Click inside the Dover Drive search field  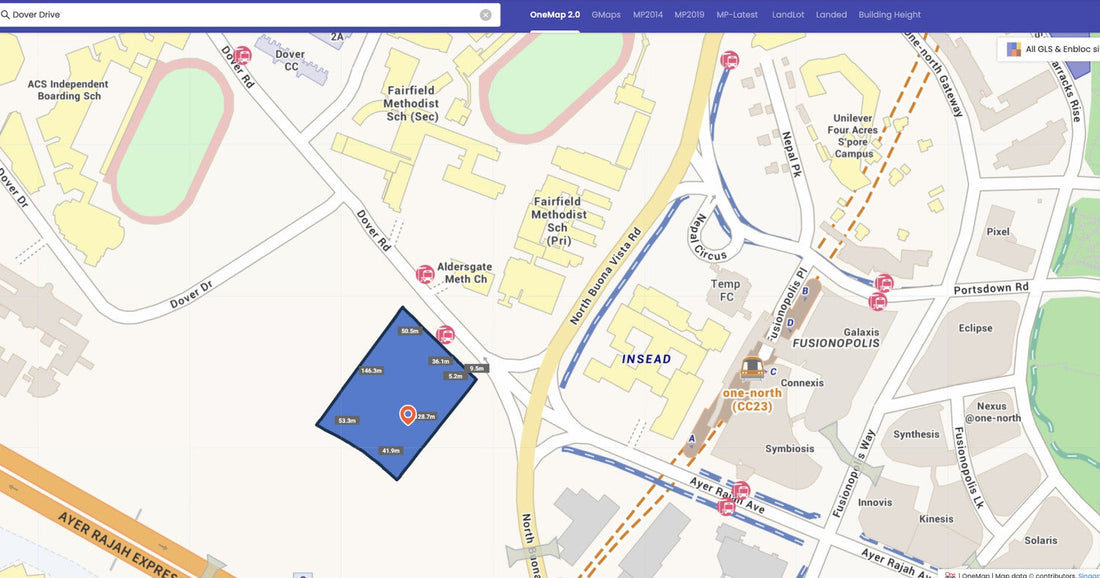tap(200, 14)
